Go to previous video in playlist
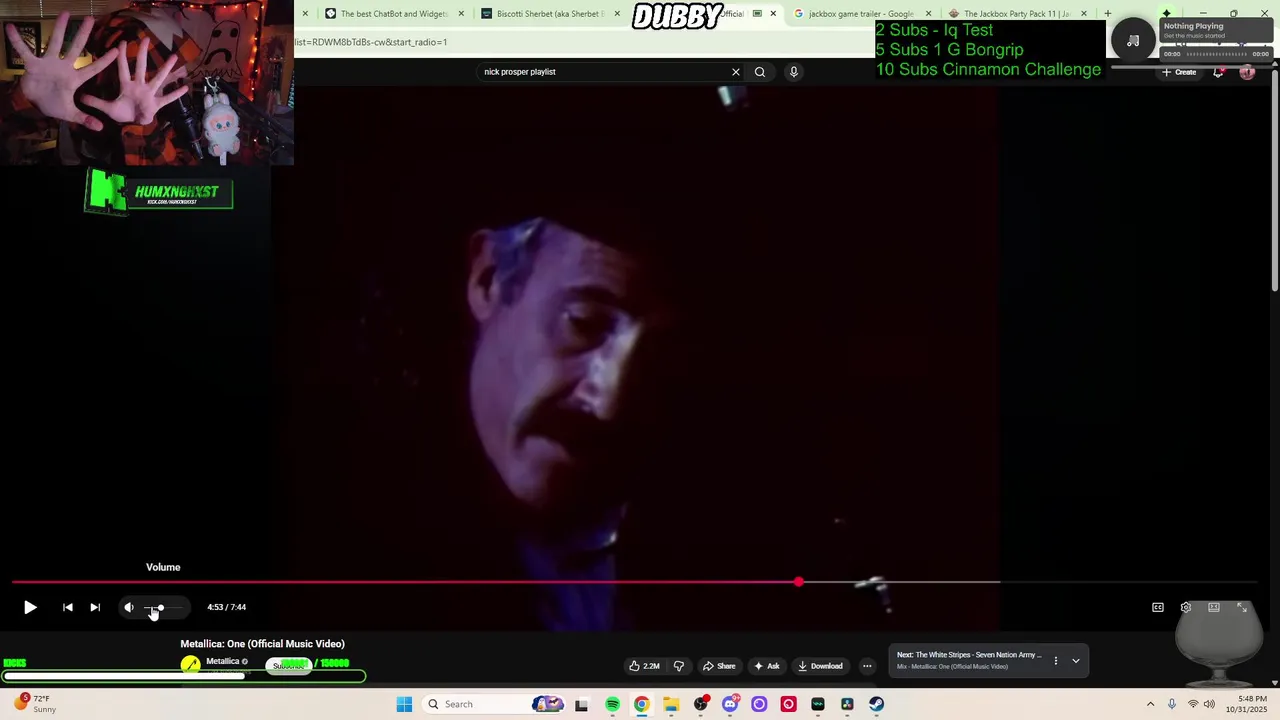 pos(67,607)
